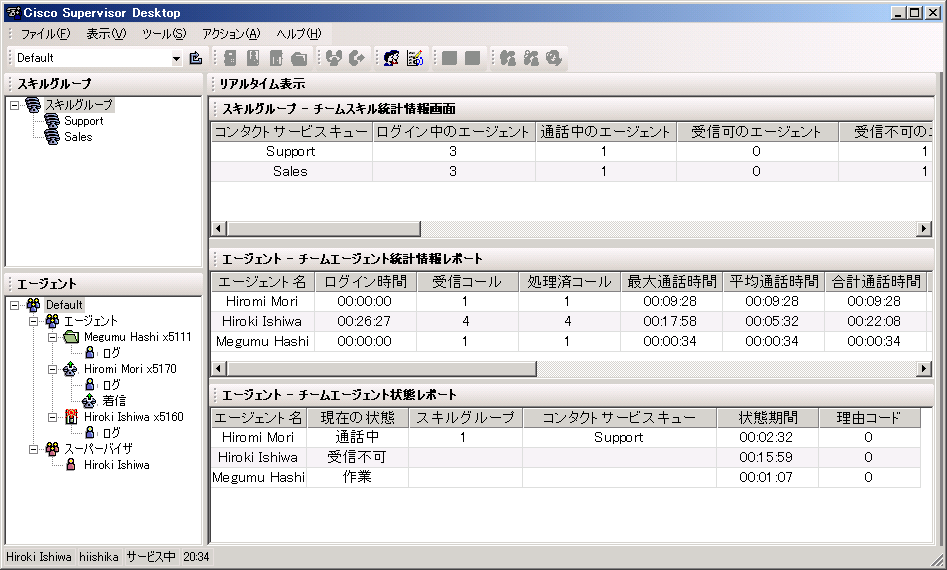Select Hiroki Ishiwa under スーパーバイザ
This screenshot has height=570, width=947.
pyautogui.click(x=117, y=465)
